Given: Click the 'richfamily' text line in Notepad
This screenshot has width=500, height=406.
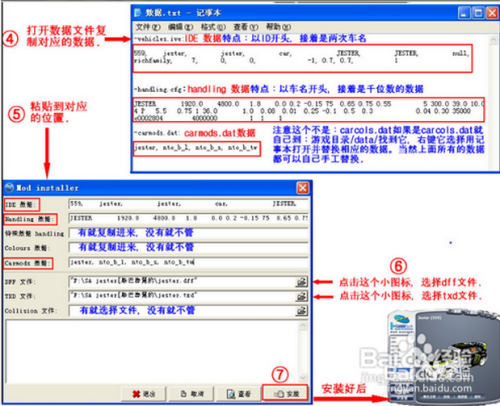Looking at the screenshot, I should 266,61.
